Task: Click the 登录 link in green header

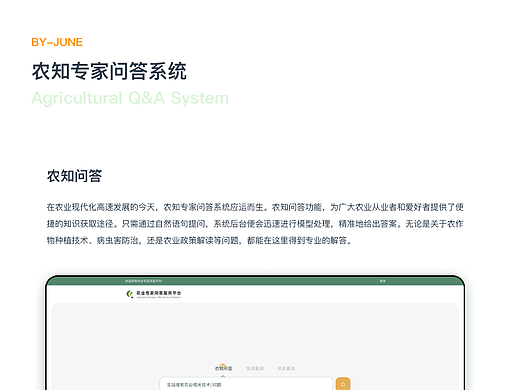Action: pyautogui.click(x=382, y=281)
